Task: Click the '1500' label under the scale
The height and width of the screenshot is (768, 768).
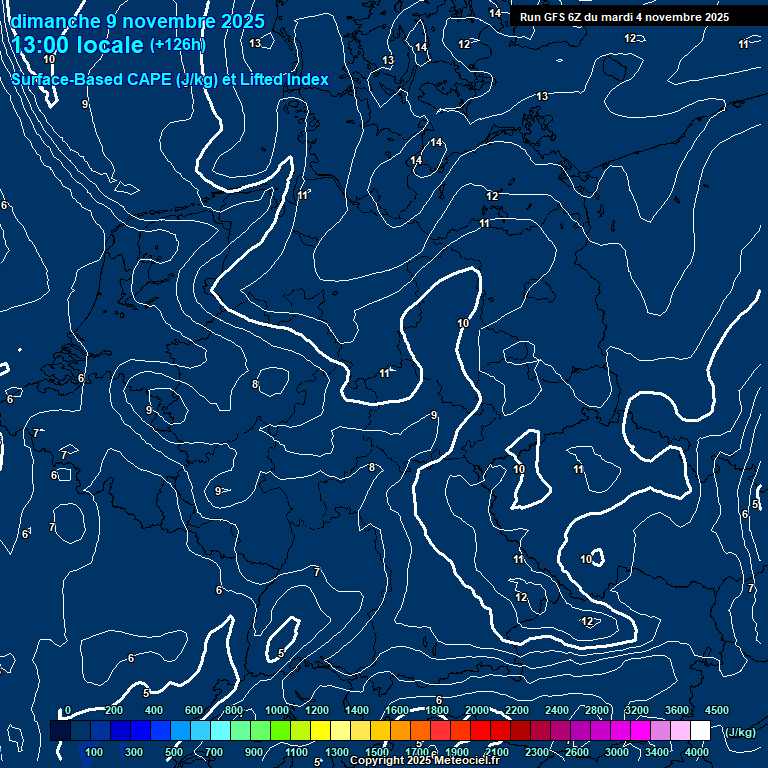Action: 377,752
